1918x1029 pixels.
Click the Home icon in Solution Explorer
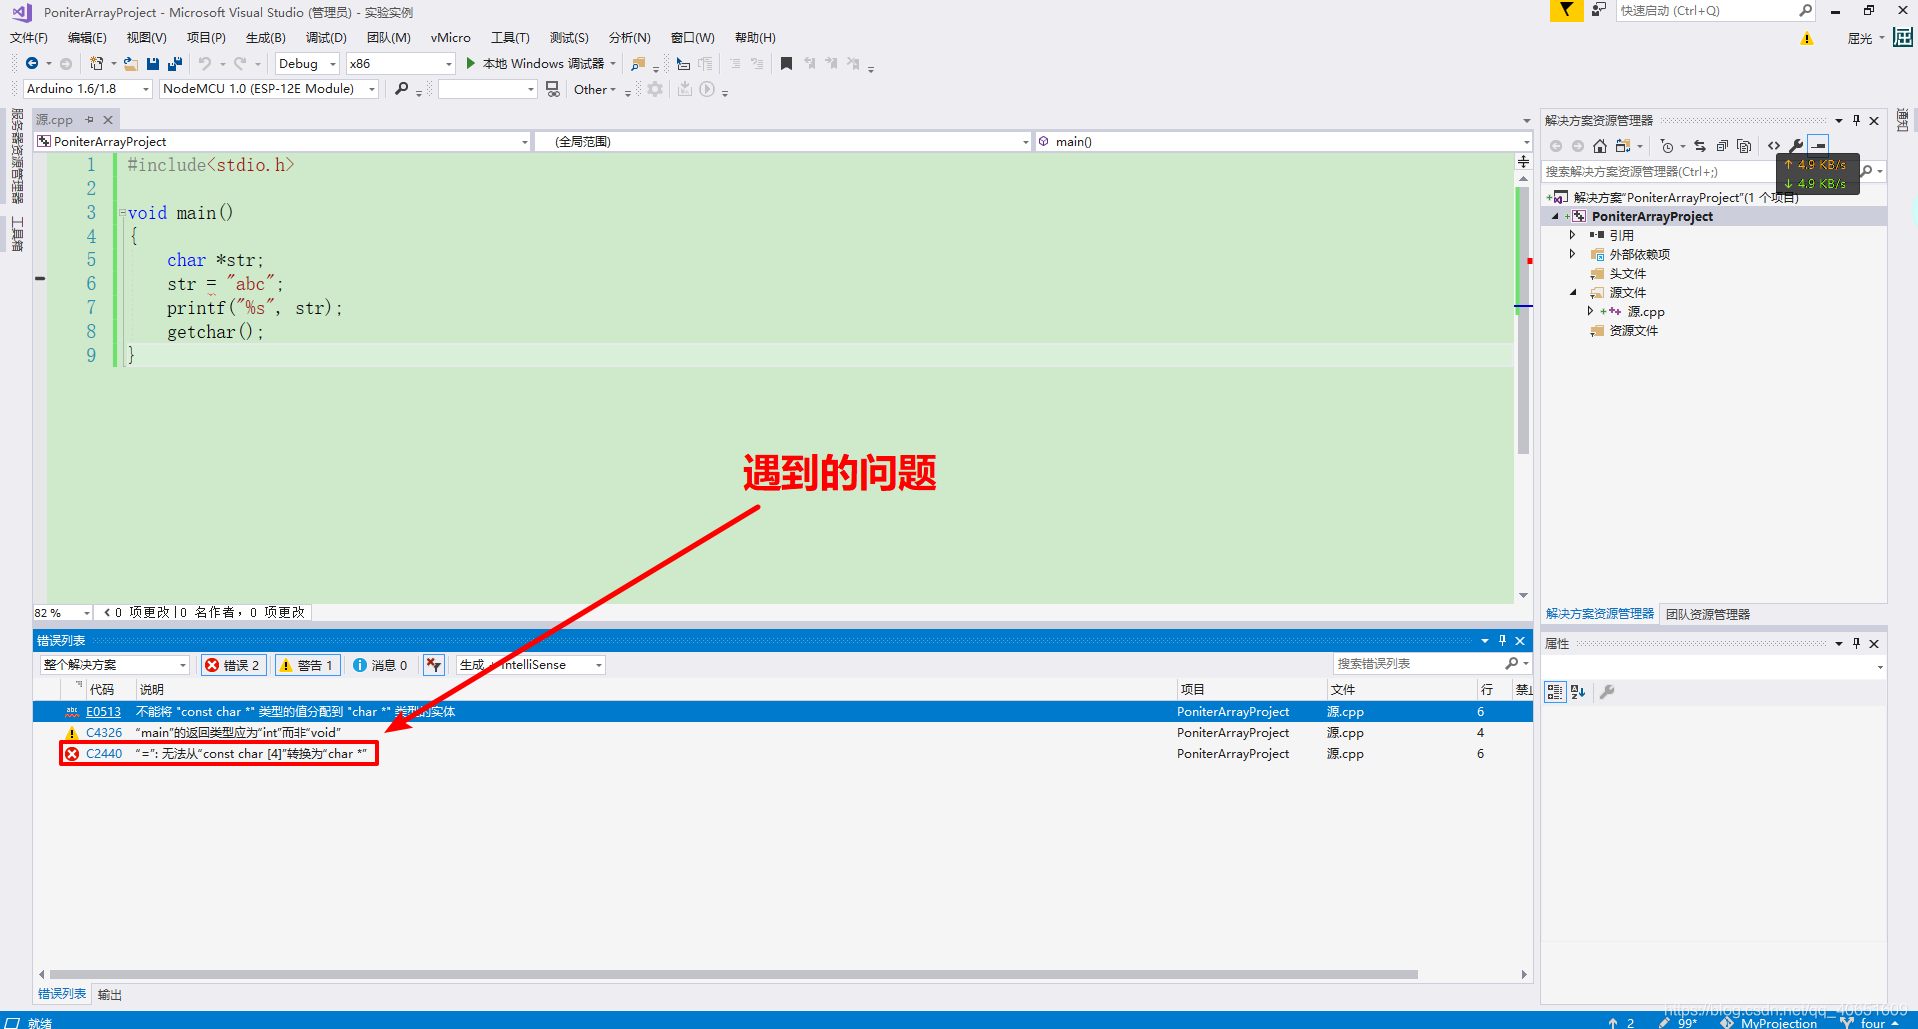[1600, 146]
